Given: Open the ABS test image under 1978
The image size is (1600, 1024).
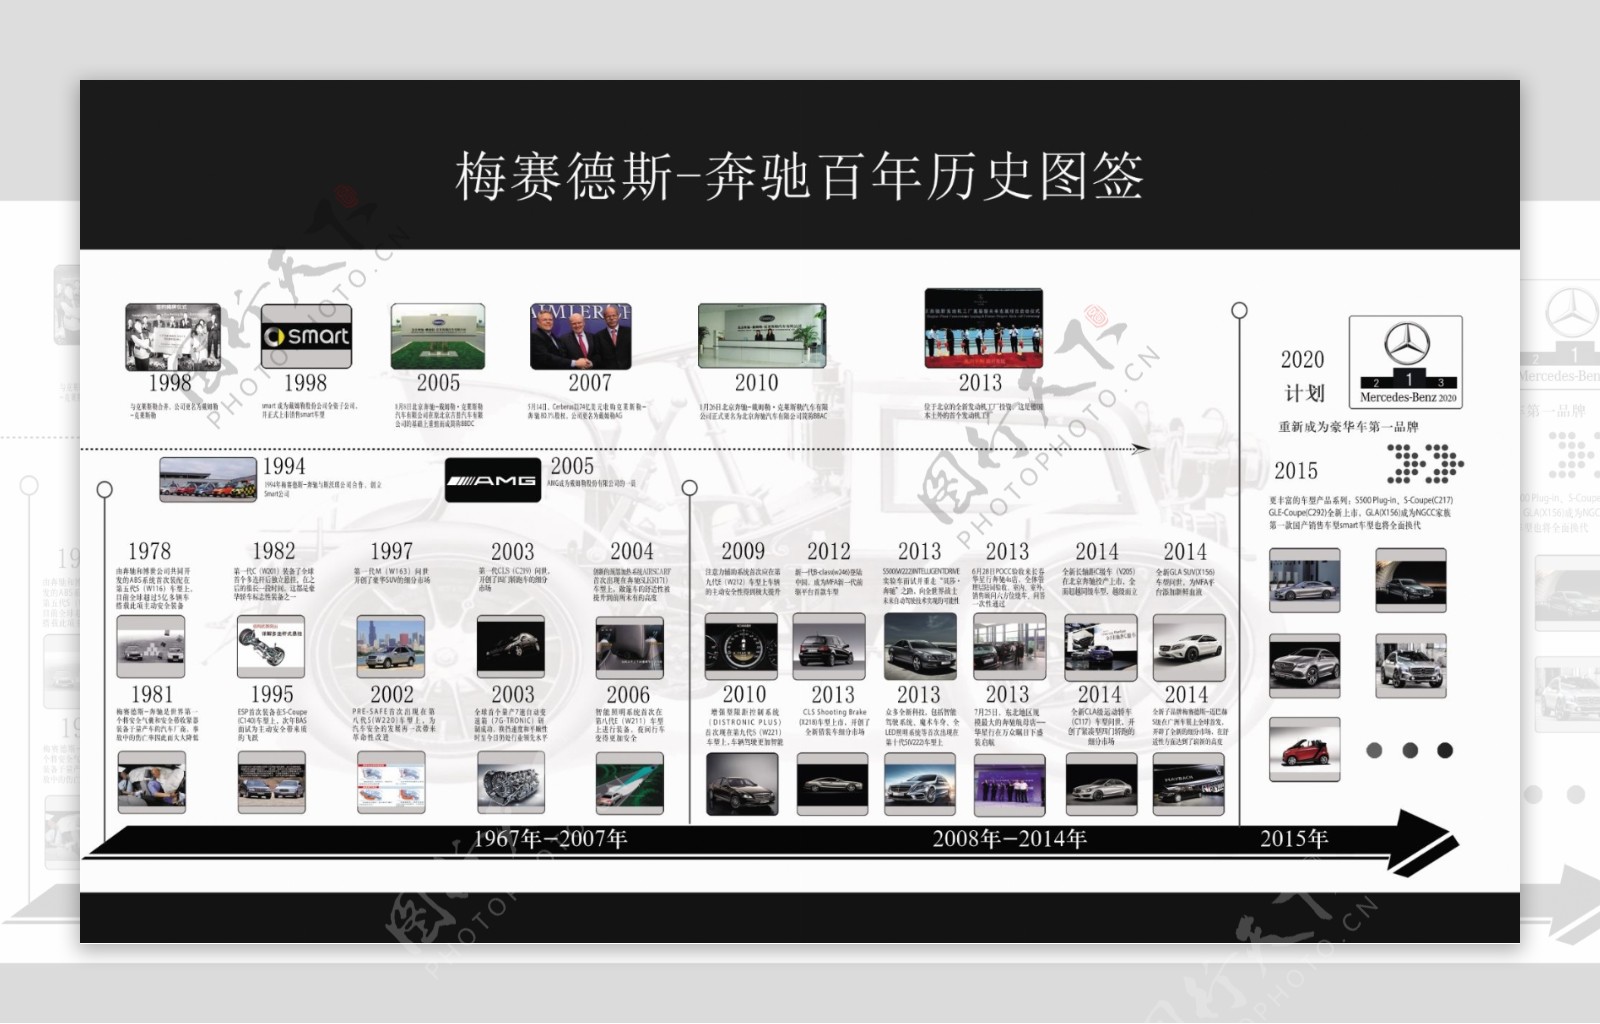Looking at the screenshot, I should [x=151, y=647].
